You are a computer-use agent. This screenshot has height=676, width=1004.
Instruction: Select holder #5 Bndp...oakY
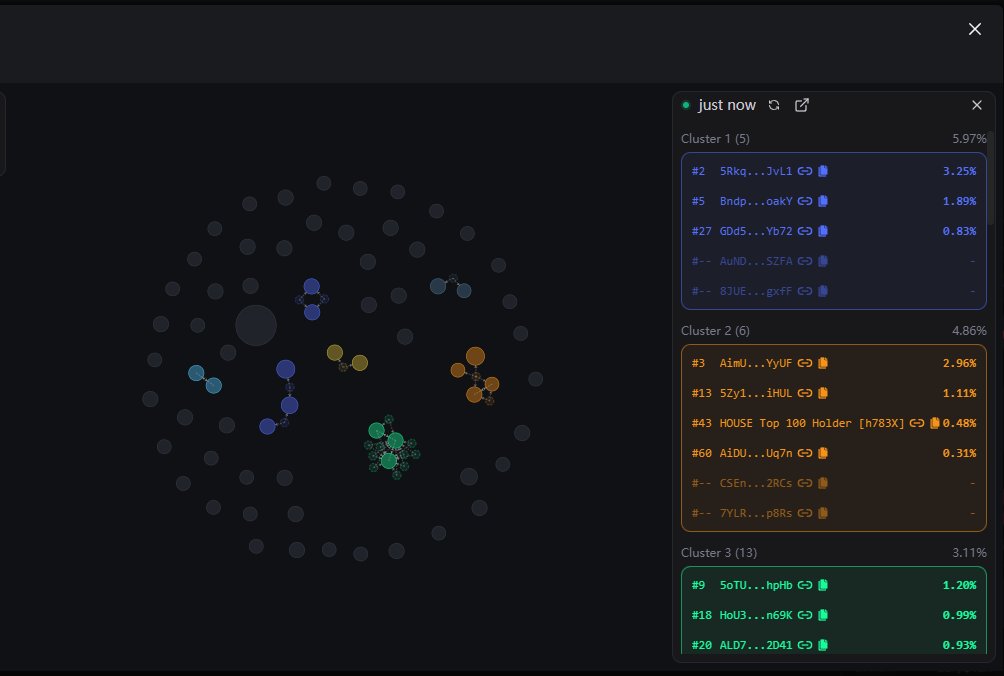pos(834,201)
